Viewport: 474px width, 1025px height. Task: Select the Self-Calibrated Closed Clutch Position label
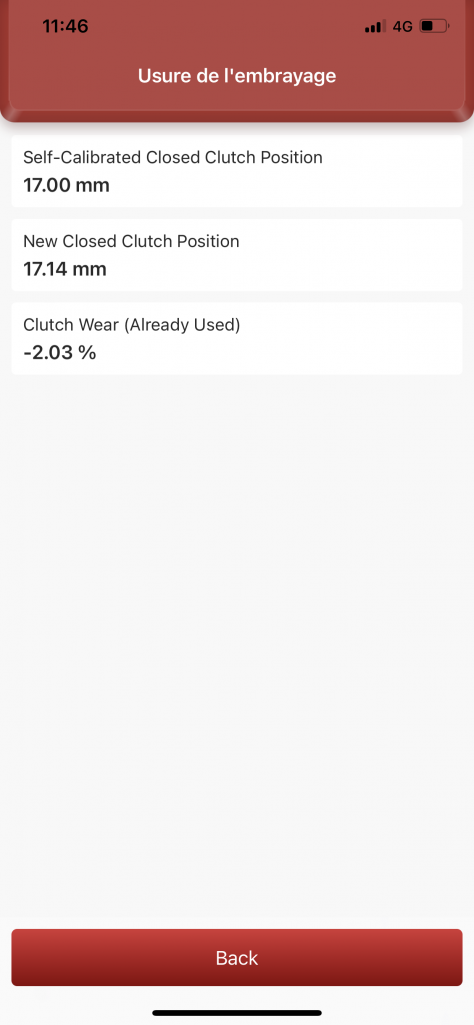[x=173, y=158]
